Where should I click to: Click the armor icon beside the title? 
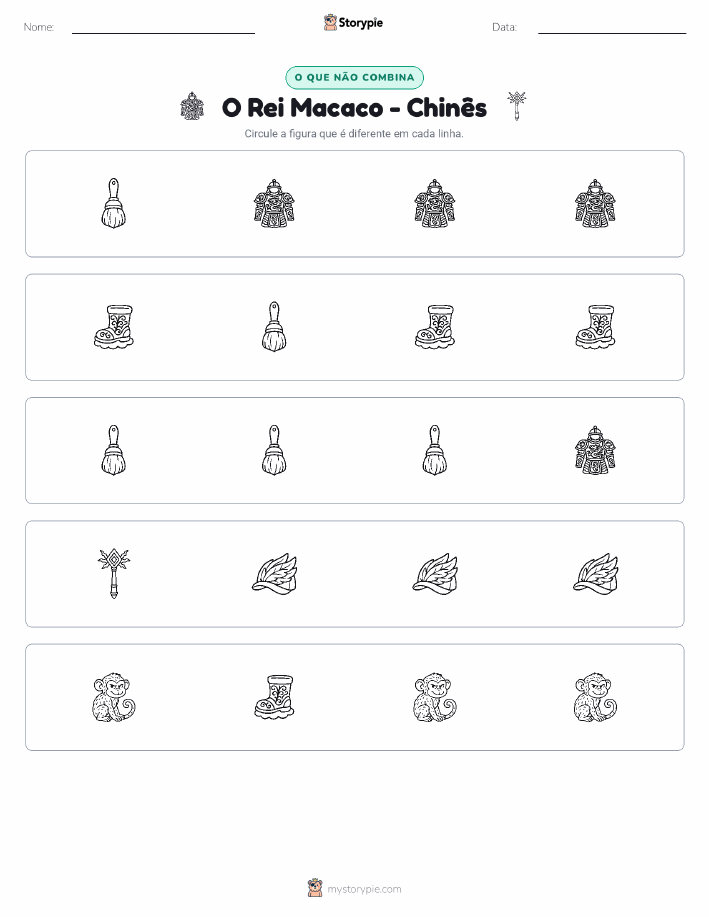click(192, 106)
